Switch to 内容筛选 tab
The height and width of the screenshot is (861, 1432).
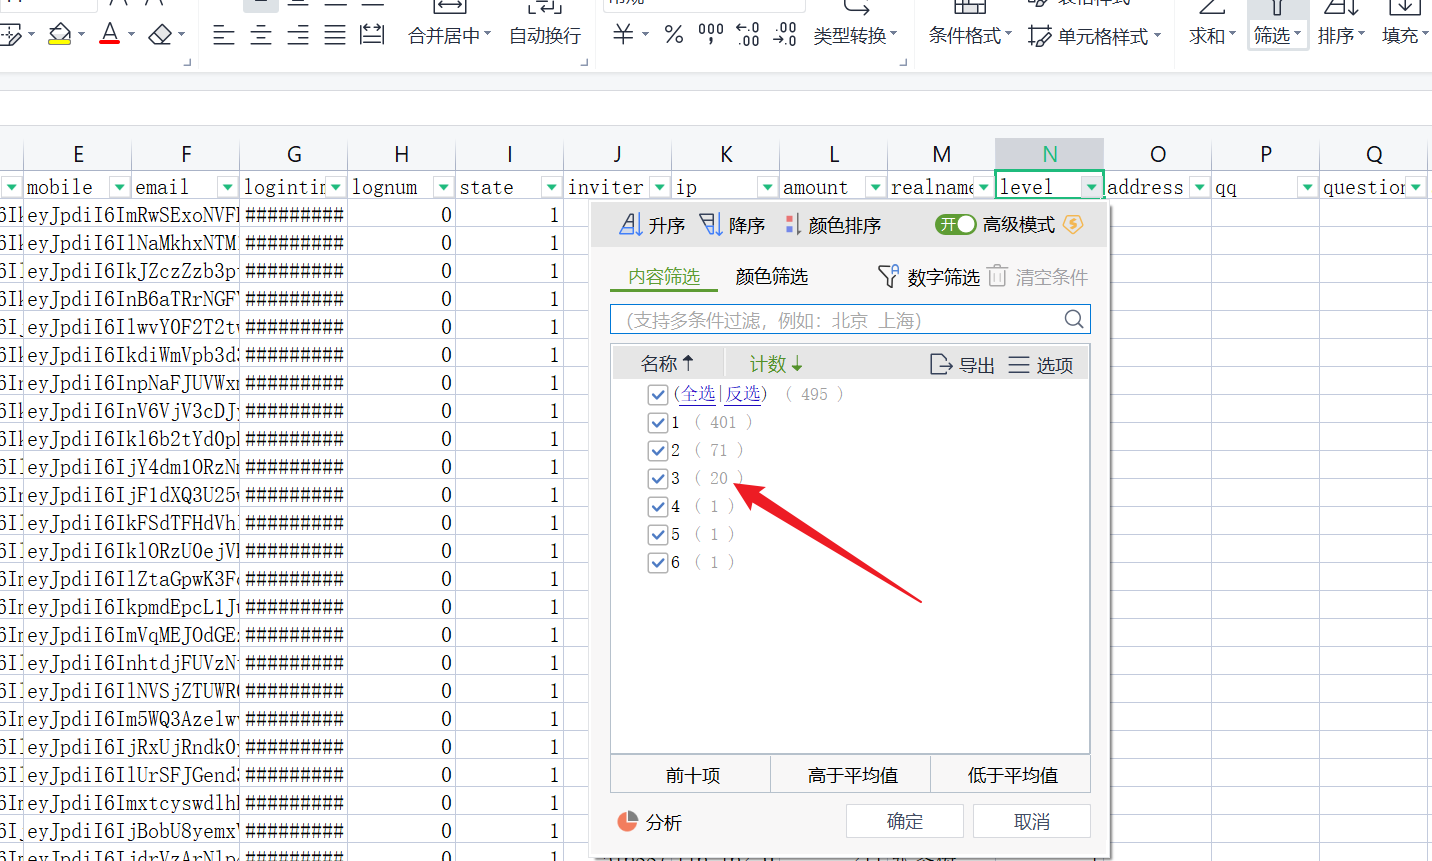coord(664,277)
